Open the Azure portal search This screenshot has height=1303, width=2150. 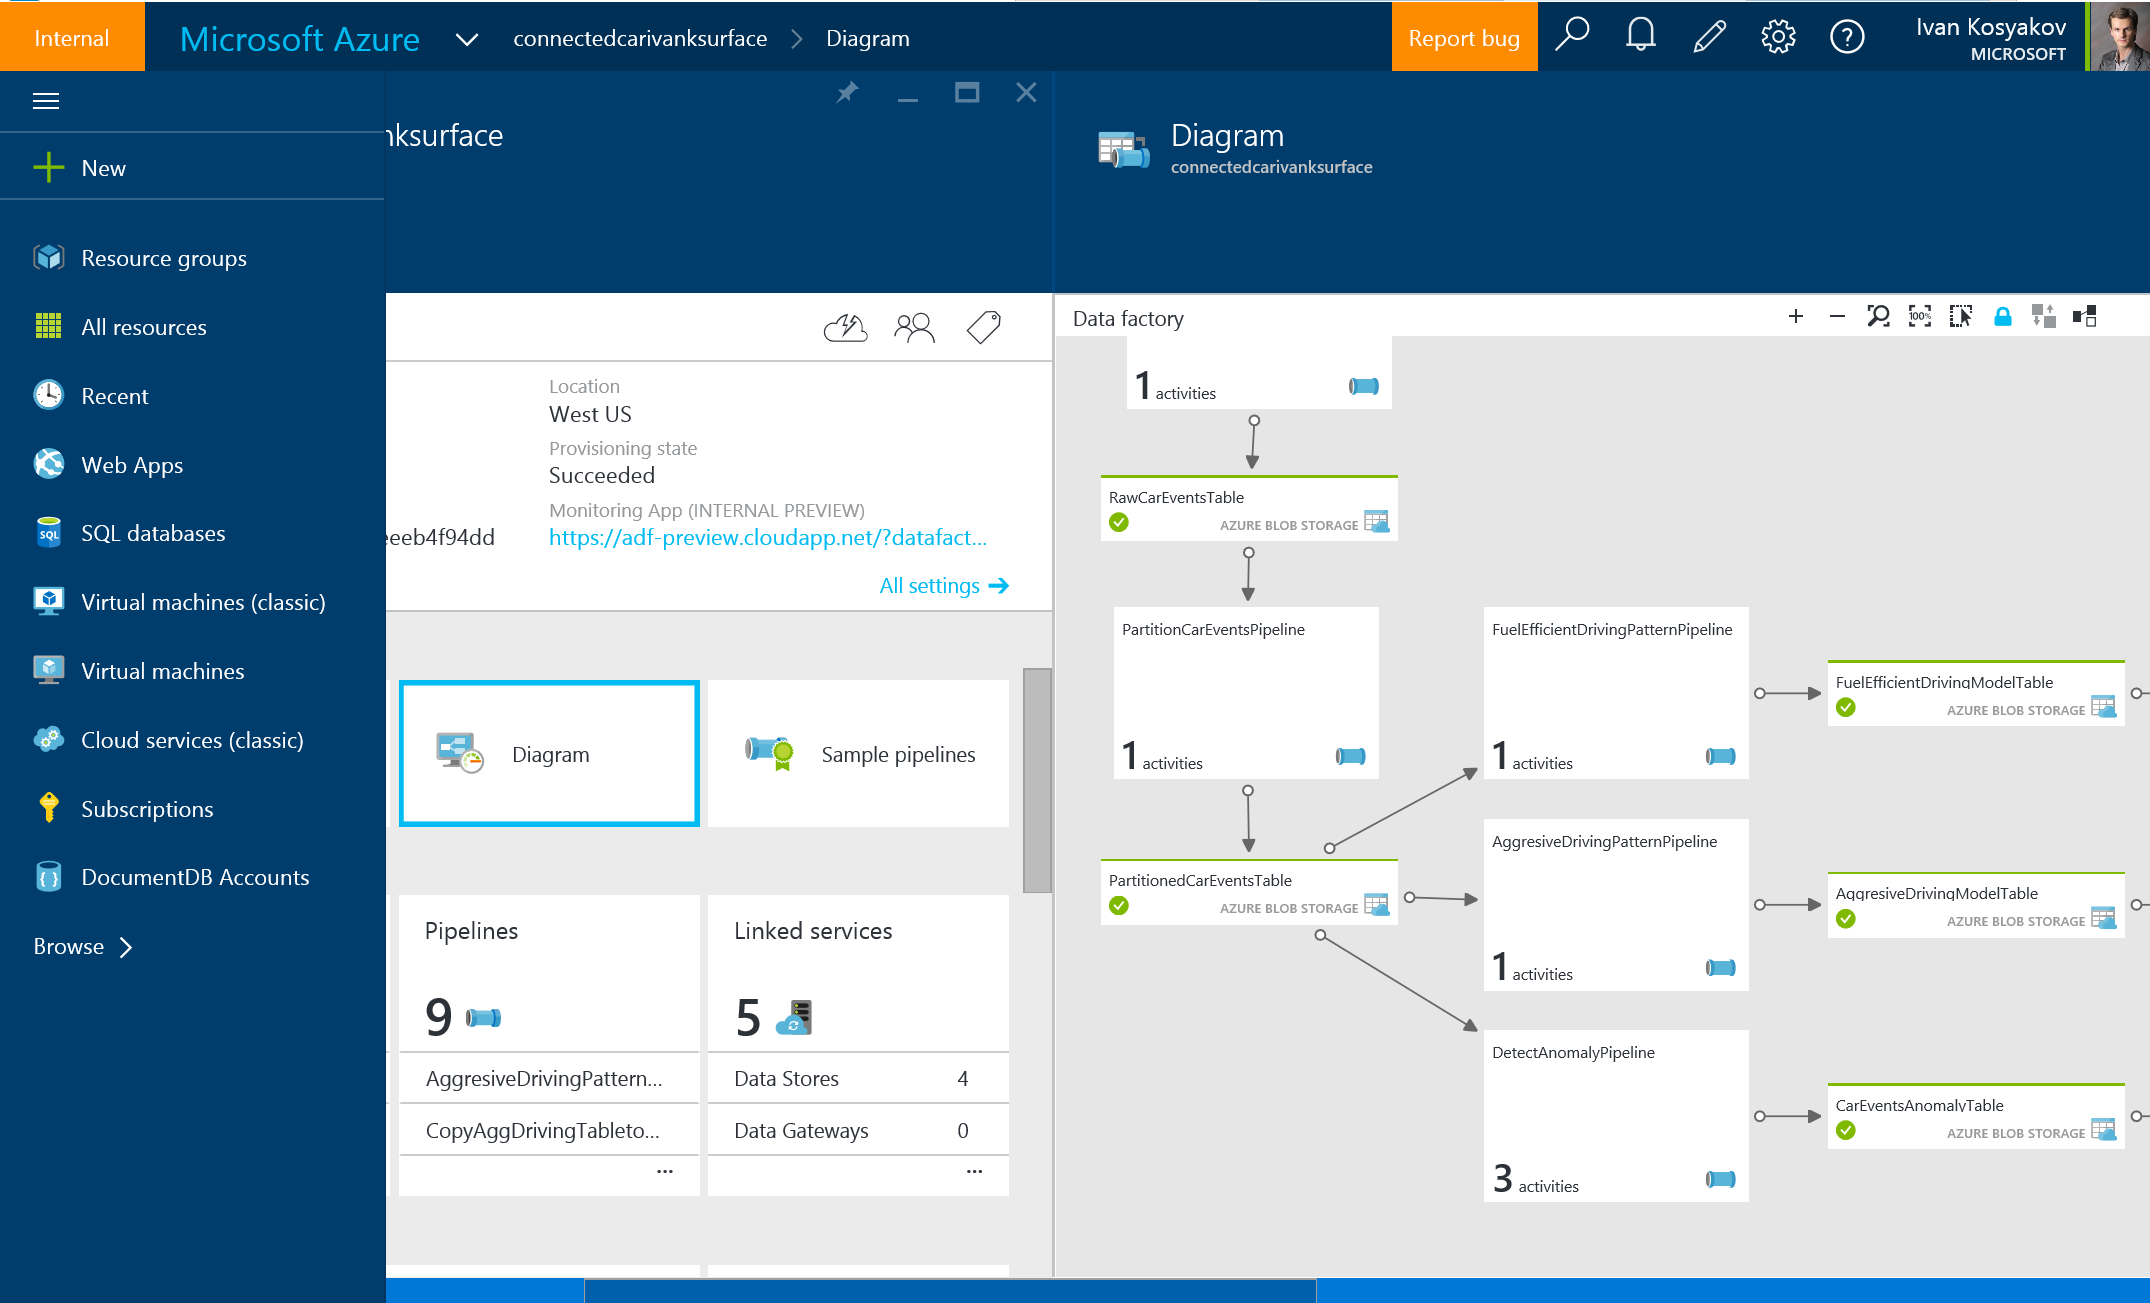(1572, 35)
